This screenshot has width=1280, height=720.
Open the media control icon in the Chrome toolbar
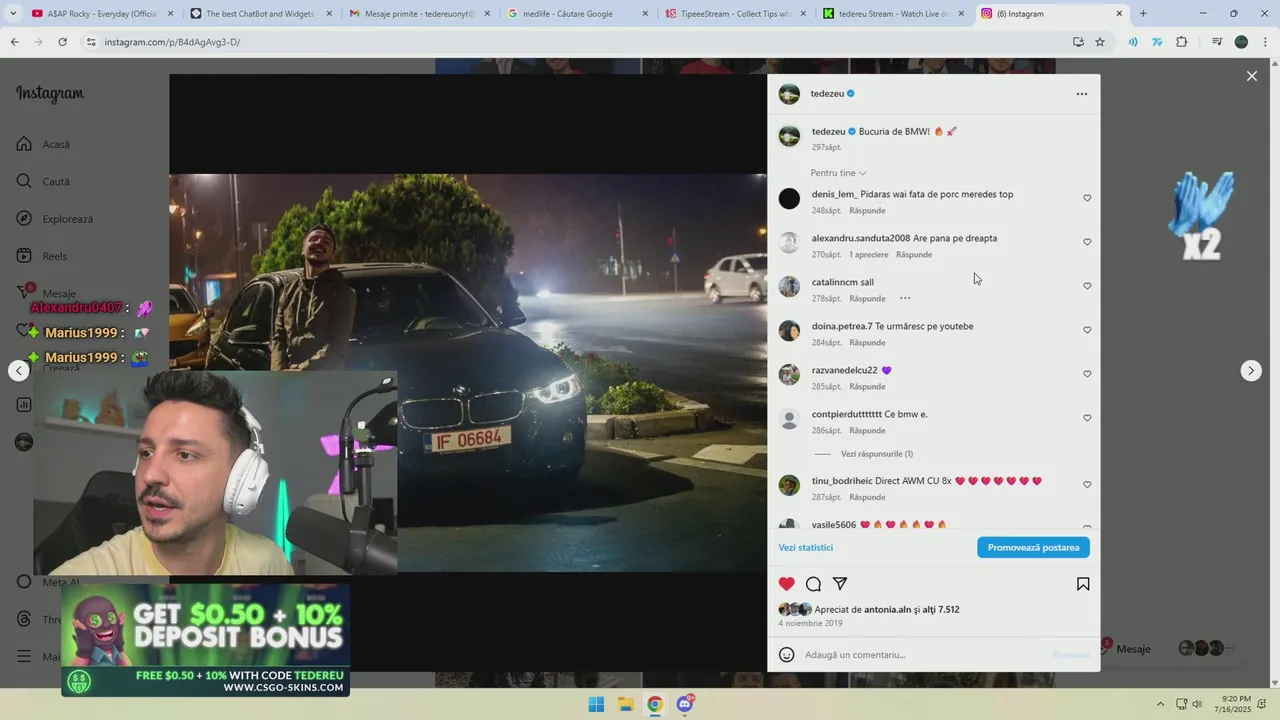(x=1217, y=42)
